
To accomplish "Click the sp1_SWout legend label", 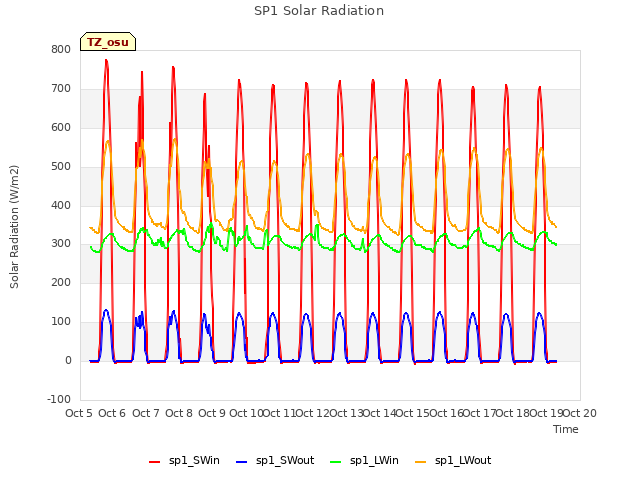I will coord(285,460).
